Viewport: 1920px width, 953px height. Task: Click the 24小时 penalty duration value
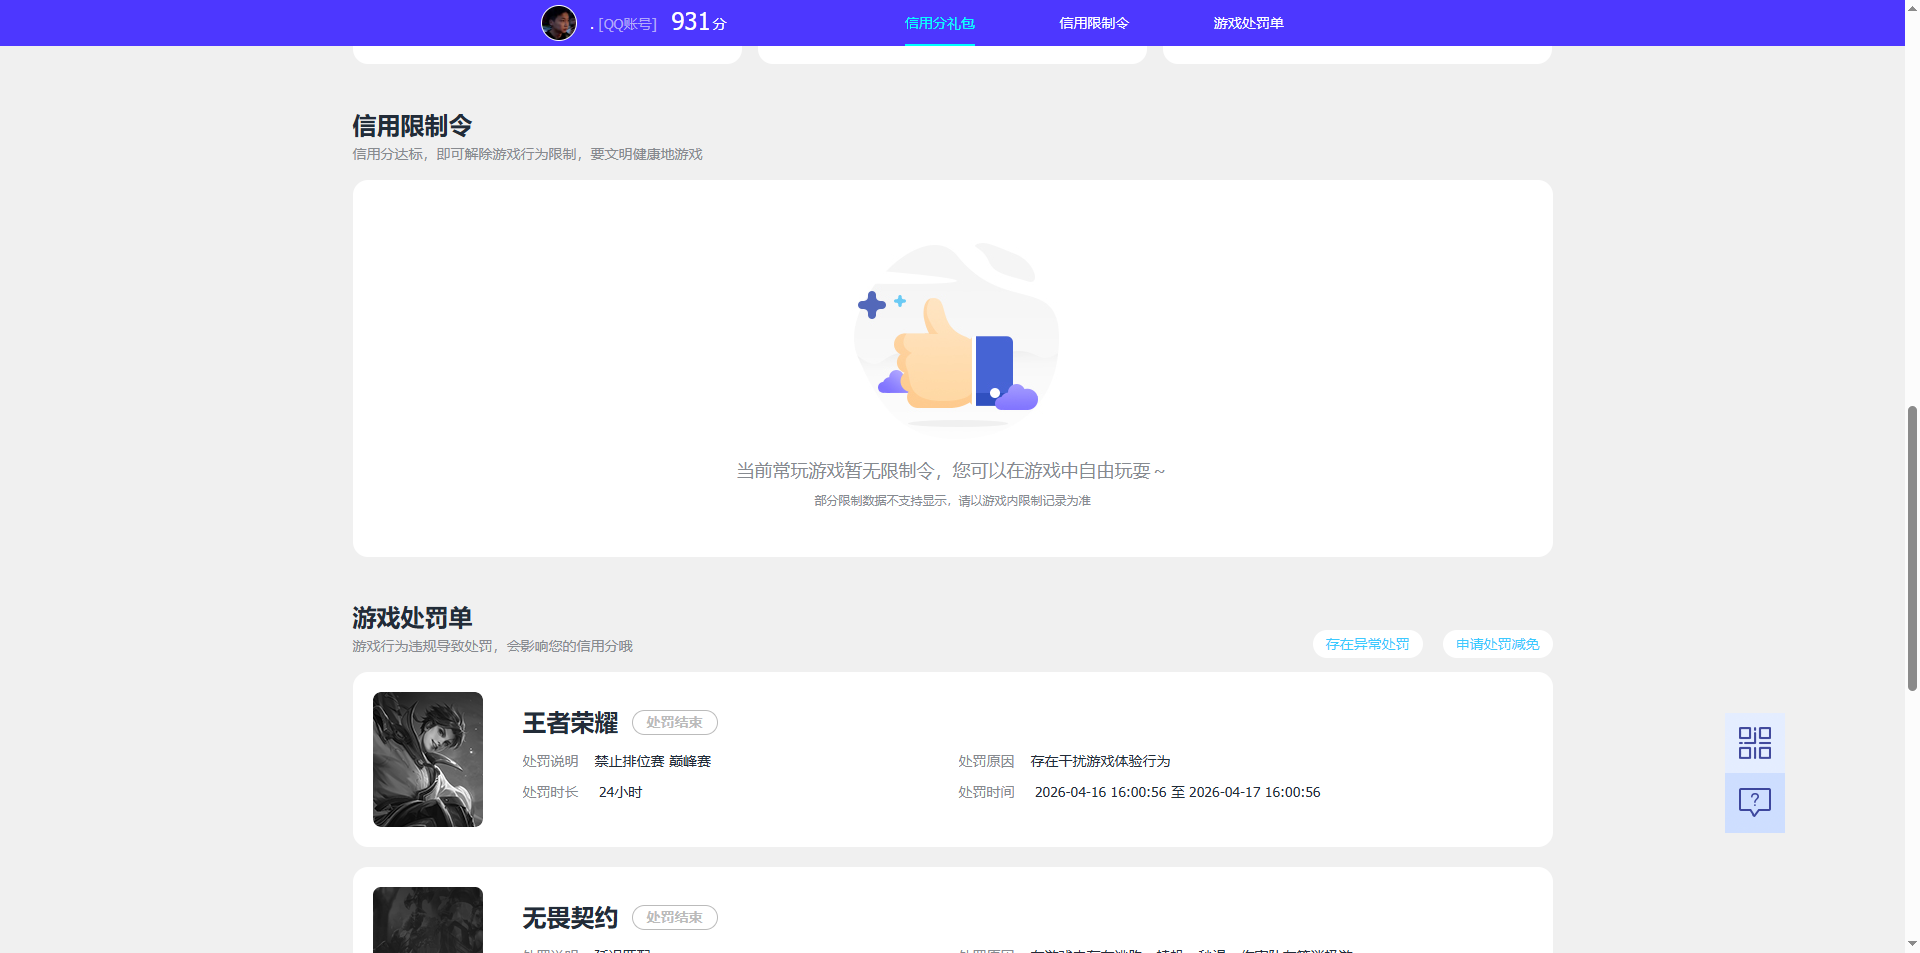(x=620, y=792)
